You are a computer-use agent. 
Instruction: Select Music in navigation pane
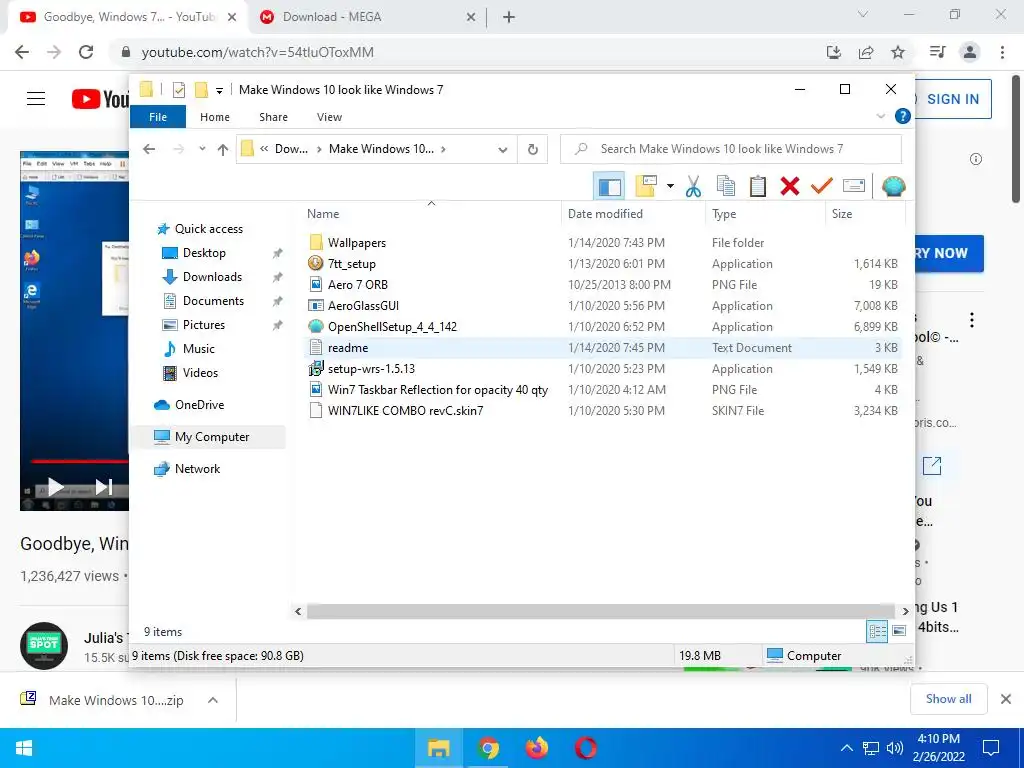199,349
